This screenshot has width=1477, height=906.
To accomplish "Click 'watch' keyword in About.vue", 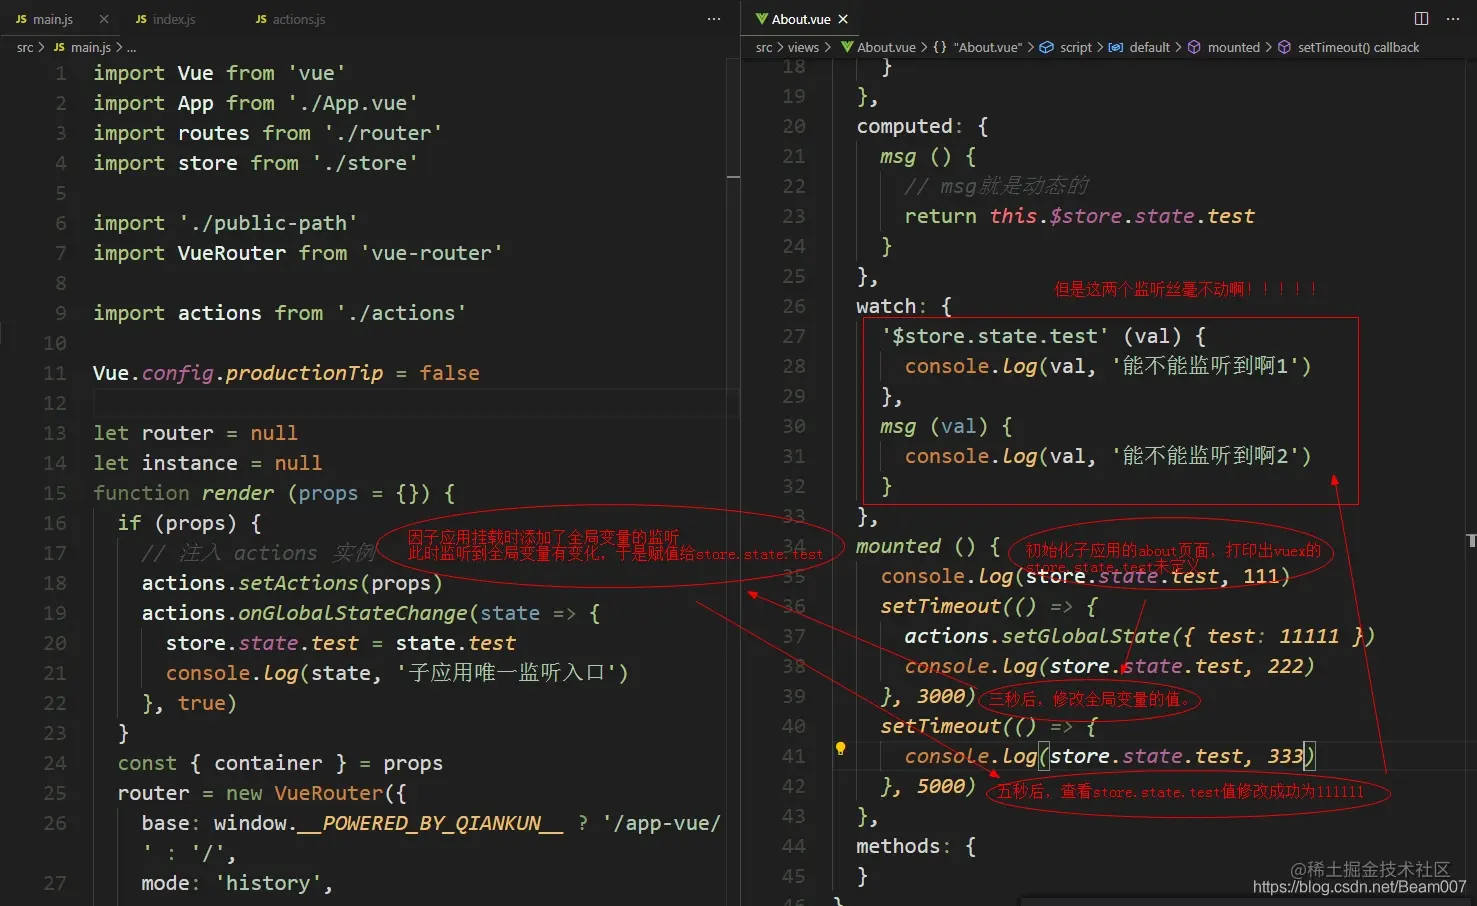I will [886, 306].
